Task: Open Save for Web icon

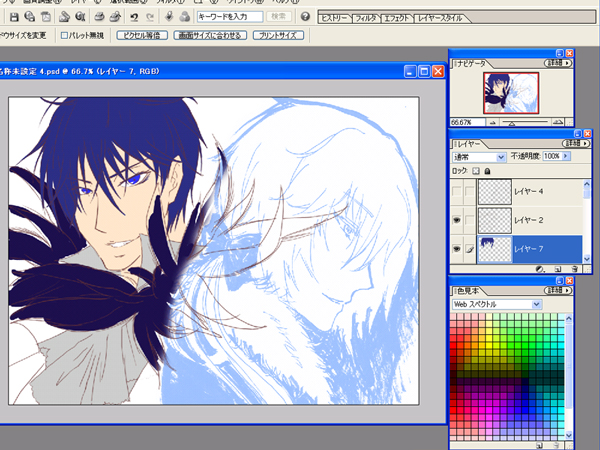Action: [29, 17]
